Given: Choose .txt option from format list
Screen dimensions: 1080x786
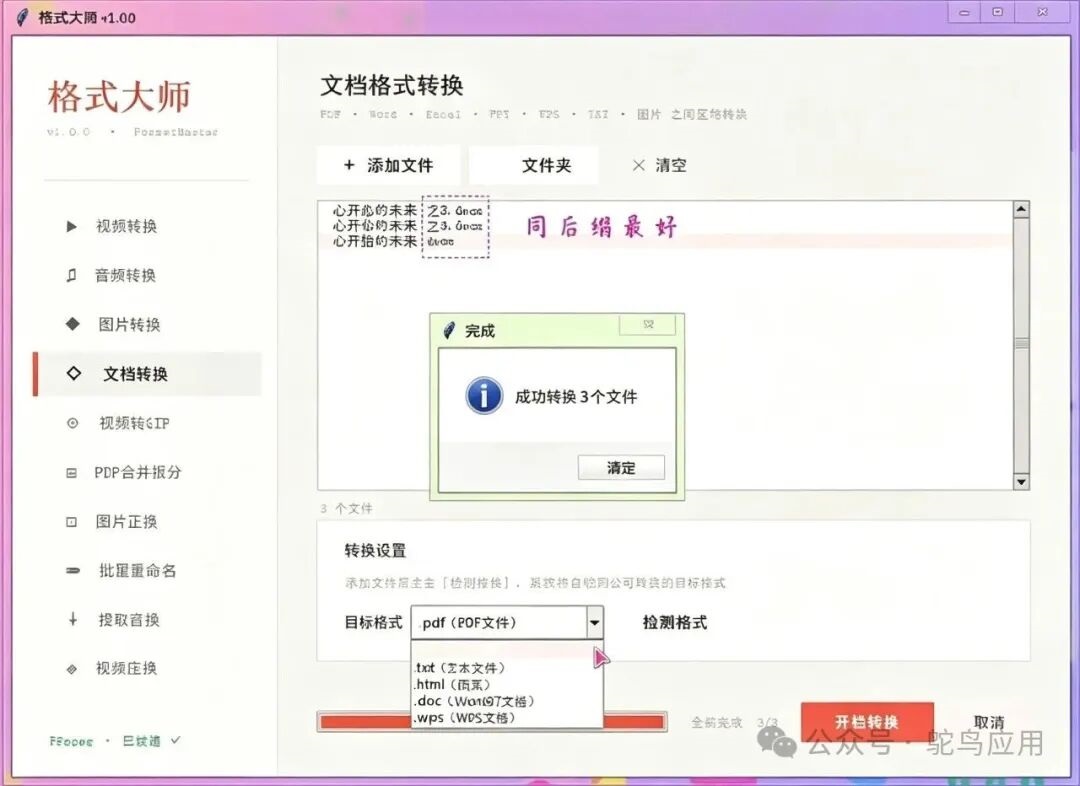Looking at the screenshot, I should (x=507, y=668).
